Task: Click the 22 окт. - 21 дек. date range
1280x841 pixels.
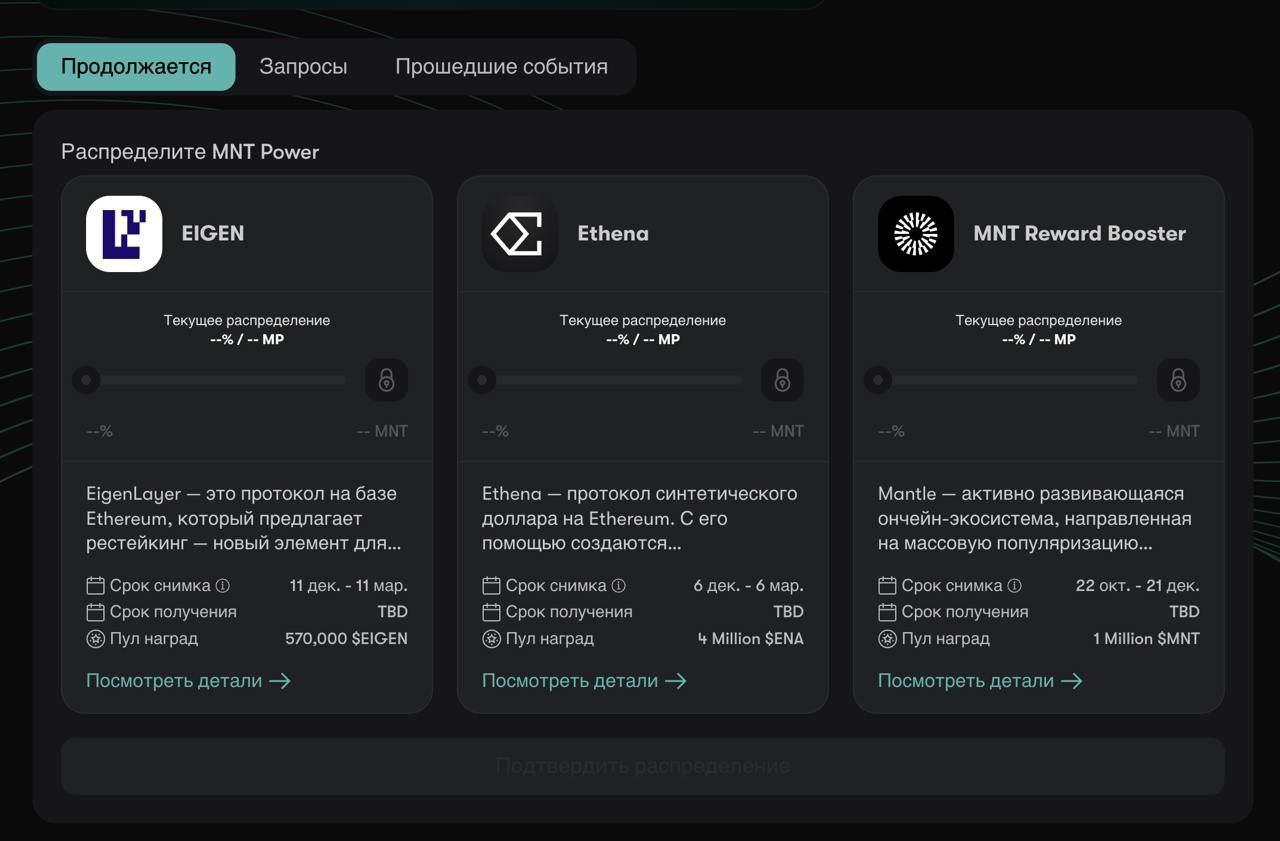Action: coord(1138,586)
